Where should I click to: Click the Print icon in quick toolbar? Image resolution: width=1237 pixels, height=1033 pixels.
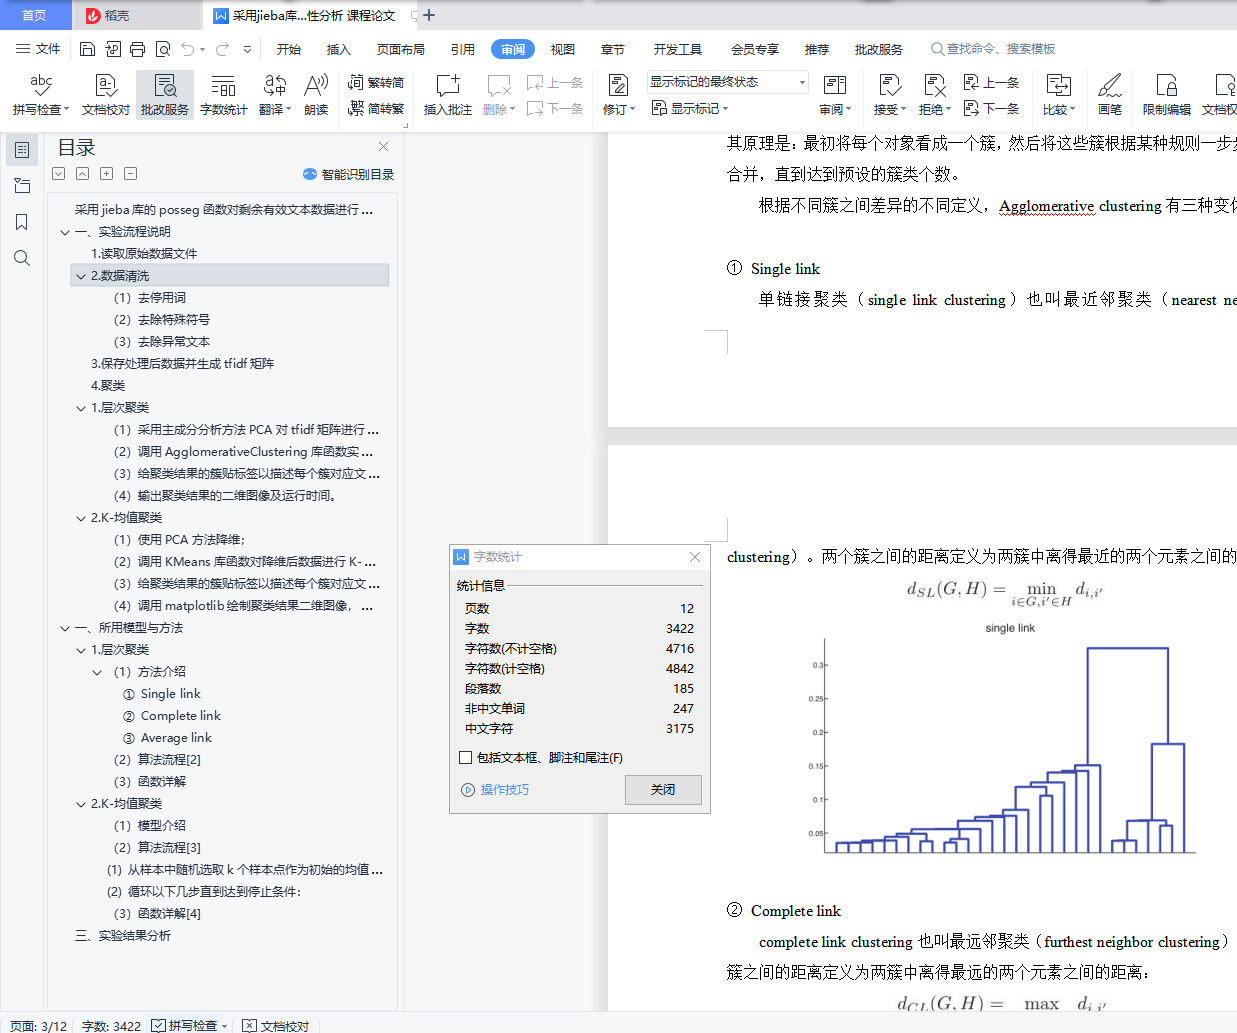[138, 49]
